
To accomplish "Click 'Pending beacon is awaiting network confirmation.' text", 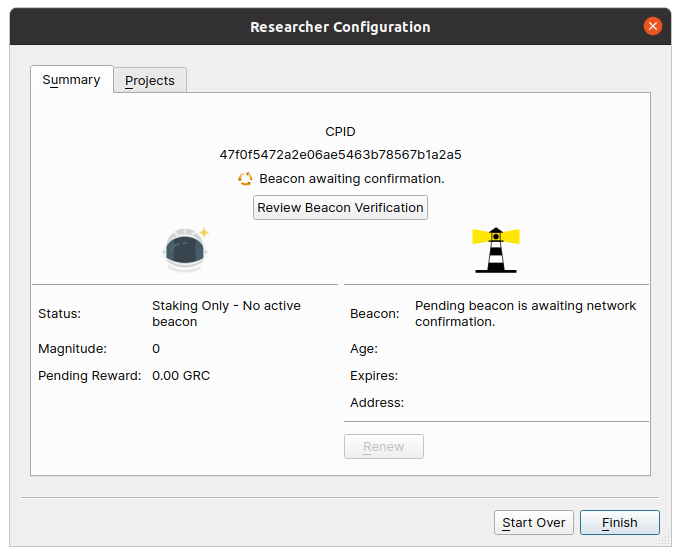I will tap(526, 314).
